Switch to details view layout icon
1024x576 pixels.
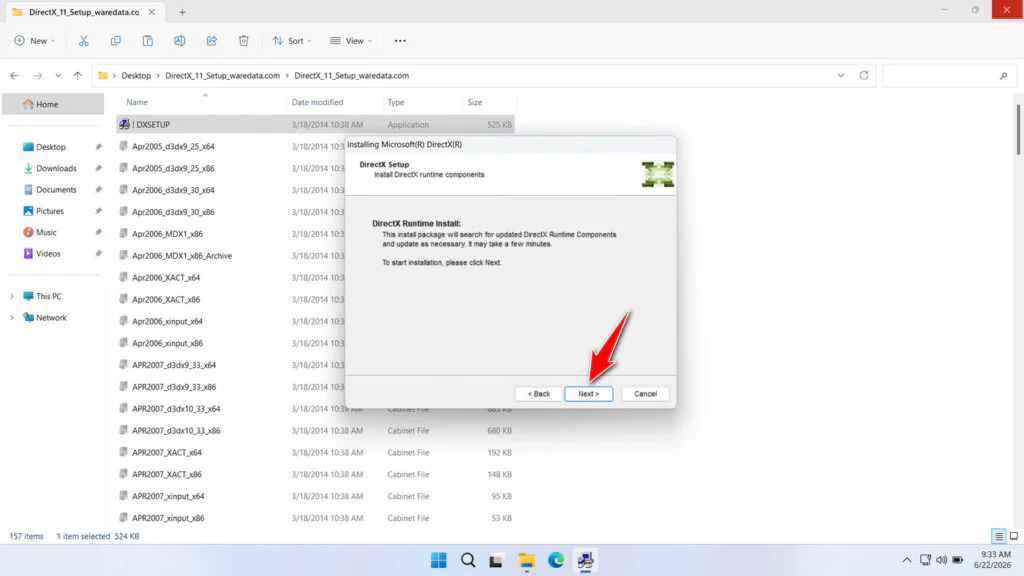pyautogui.click(x=999, y=536)
